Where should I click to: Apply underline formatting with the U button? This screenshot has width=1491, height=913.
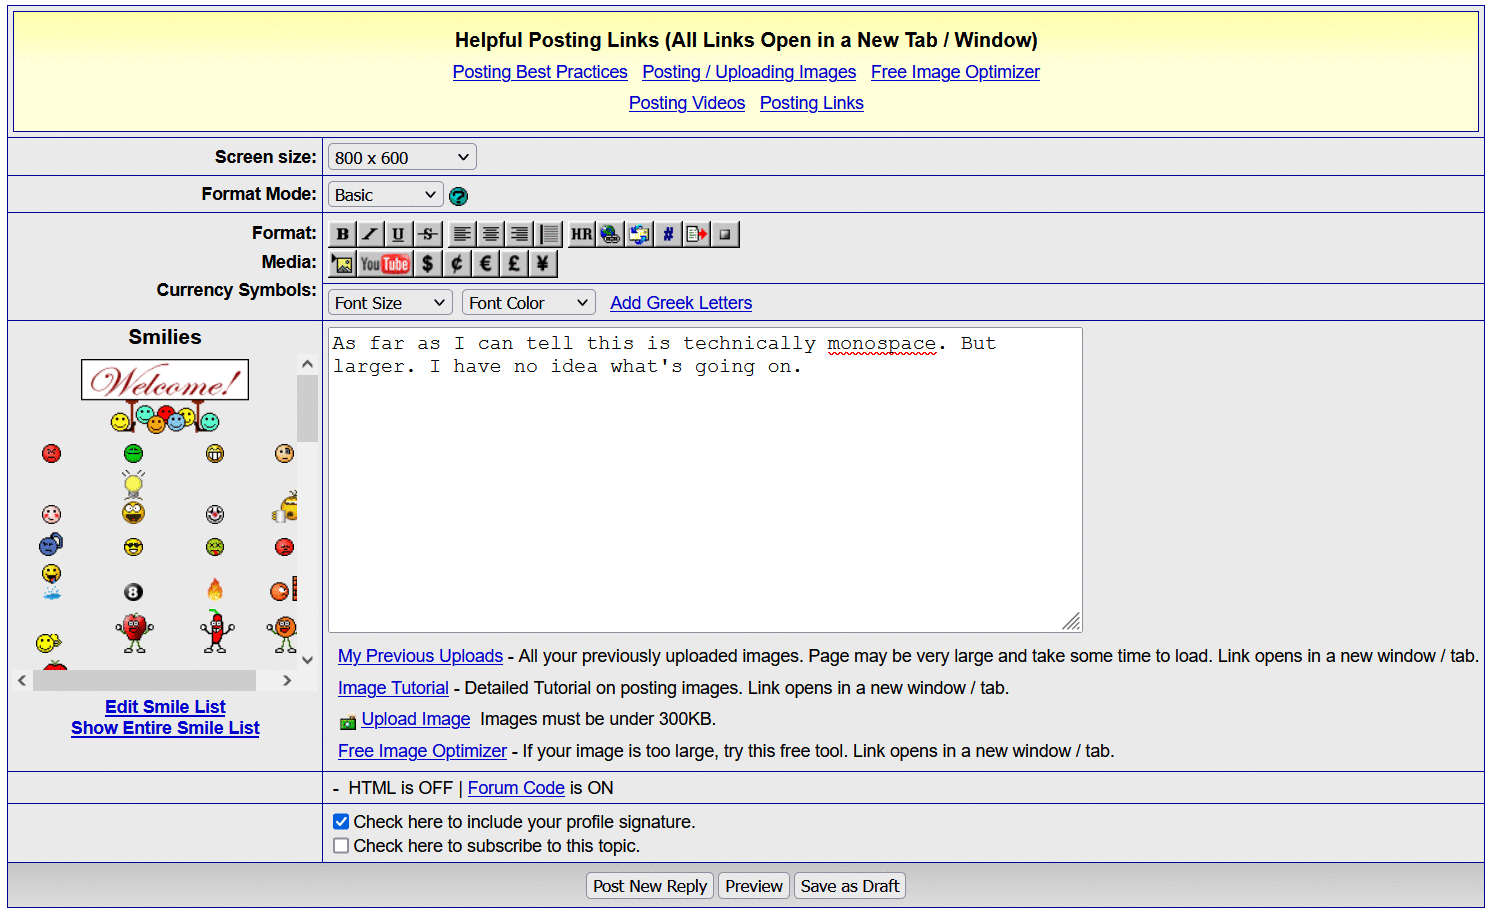(x=399, y=234)
